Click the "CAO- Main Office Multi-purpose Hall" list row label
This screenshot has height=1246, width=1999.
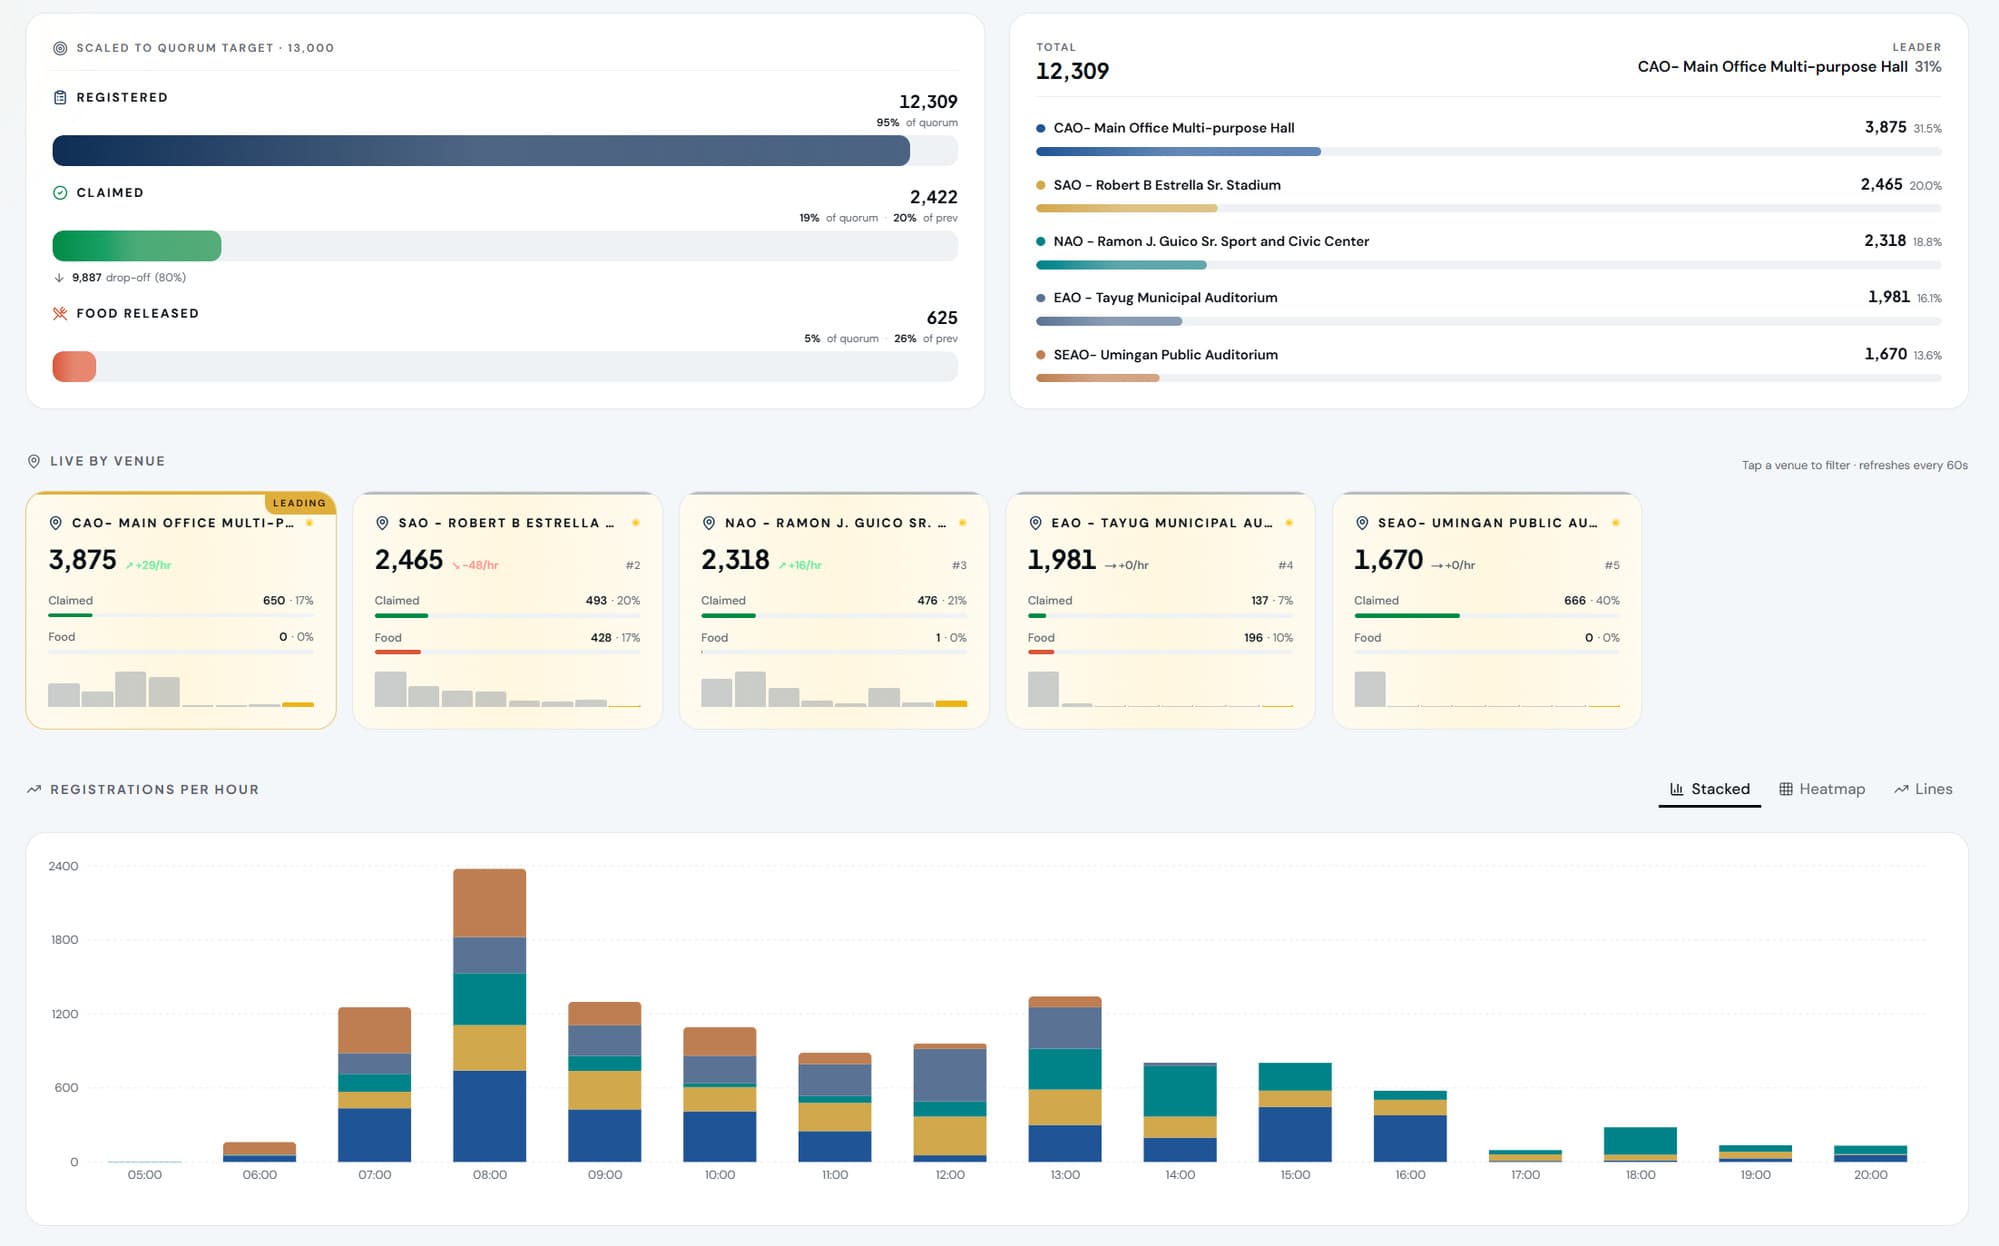(x=1174, y=128)
